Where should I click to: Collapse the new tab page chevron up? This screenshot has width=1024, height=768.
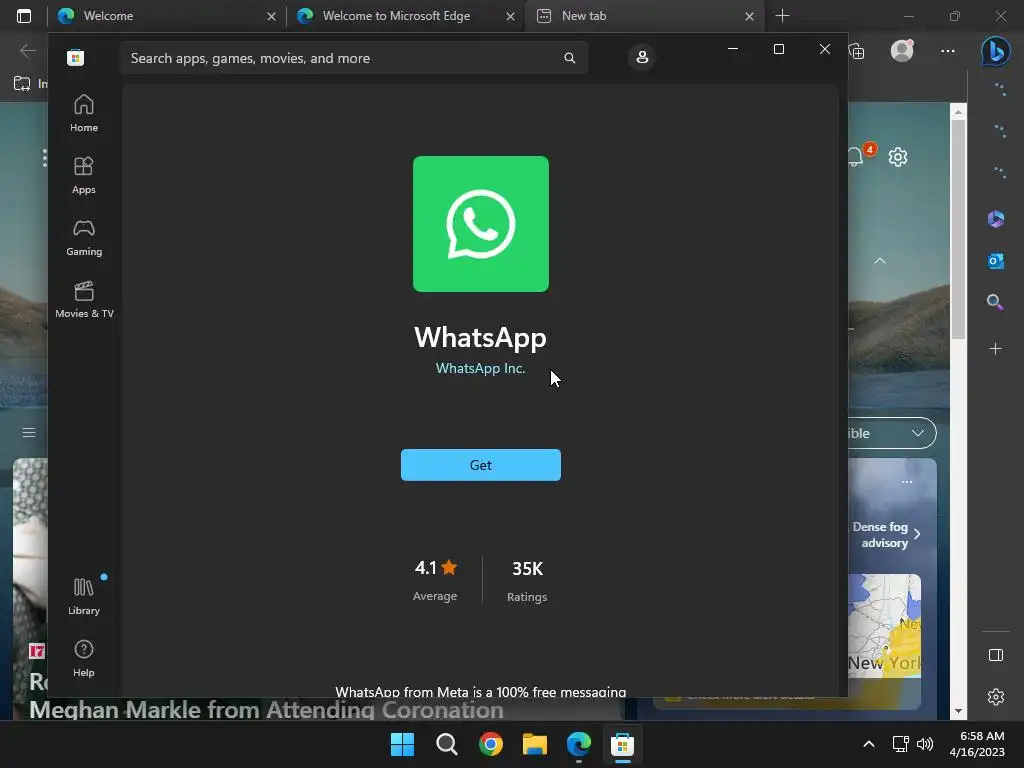coord(880,261)
